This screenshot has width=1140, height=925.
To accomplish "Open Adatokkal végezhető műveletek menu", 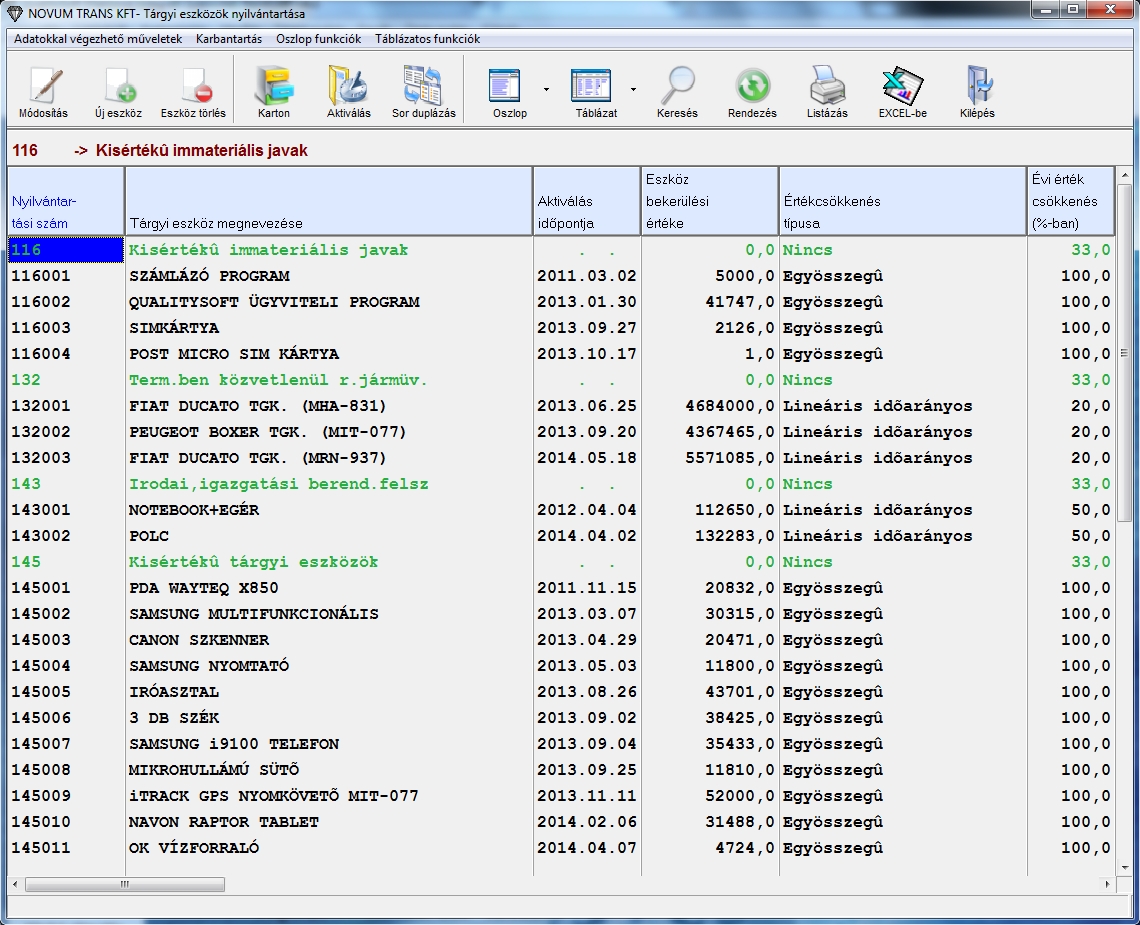I will point(98,39).
